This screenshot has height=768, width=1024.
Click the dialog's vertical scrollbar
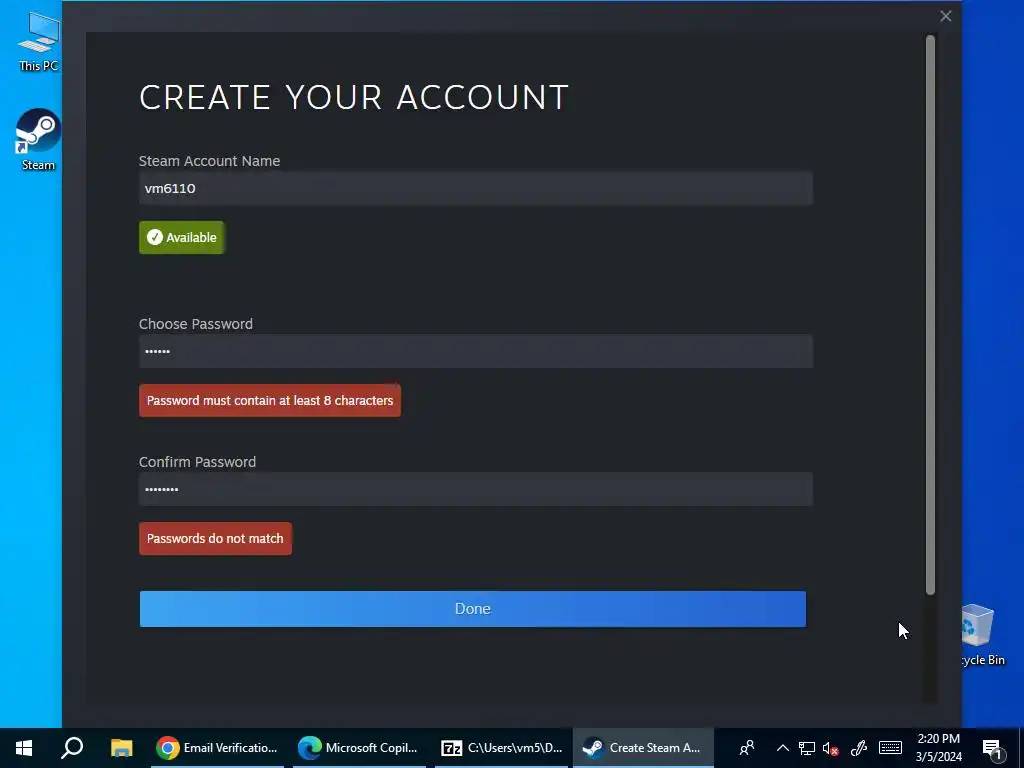click(931, 315)
